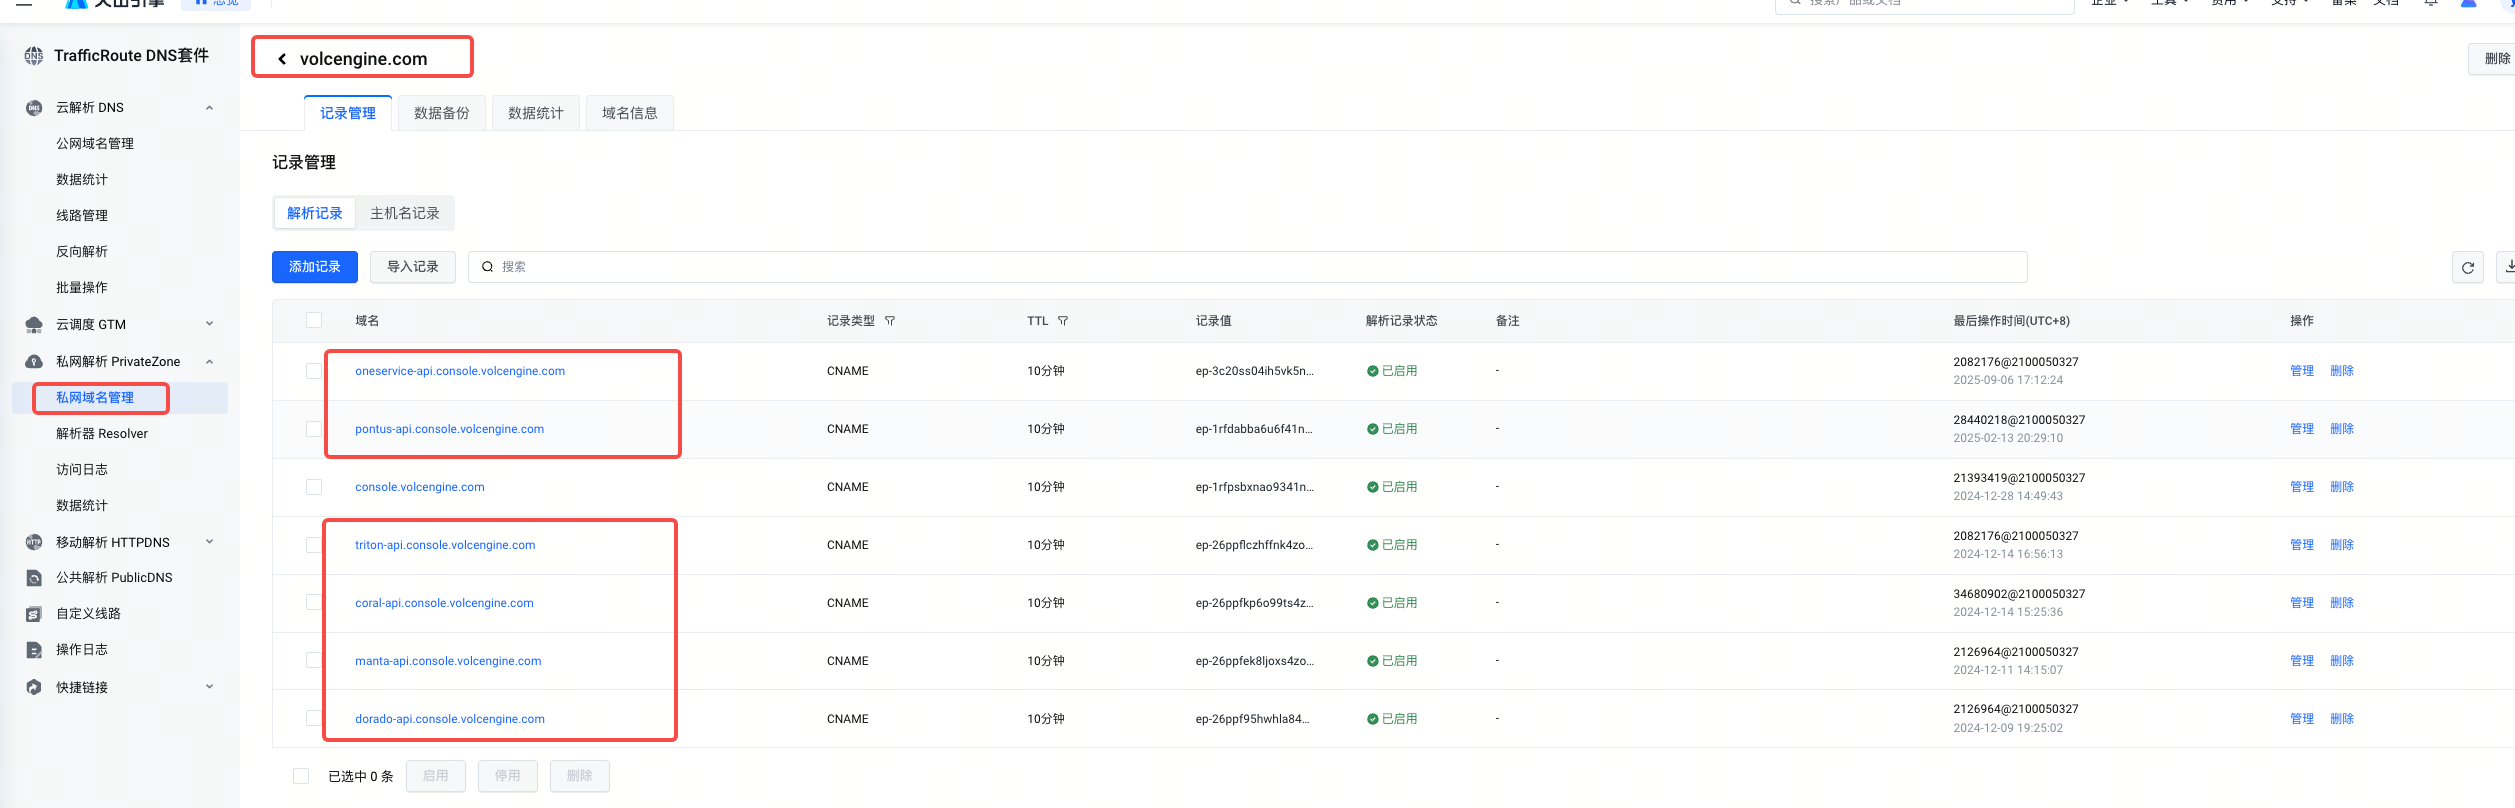This screenshot has height=808, width=2515.
Task: Check the oneservice-api.console.volcengine.com row checkbox
Action: click(x=314, y=371)
